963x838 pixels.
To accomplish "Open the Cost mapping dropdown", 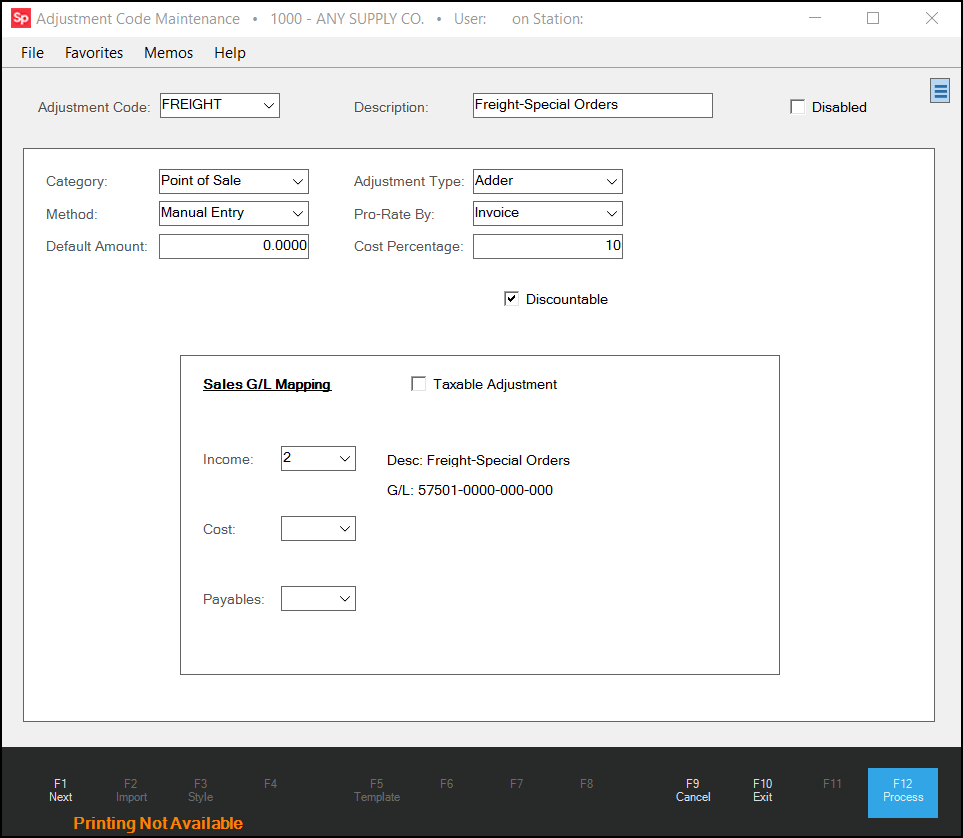I will (345, 528).
